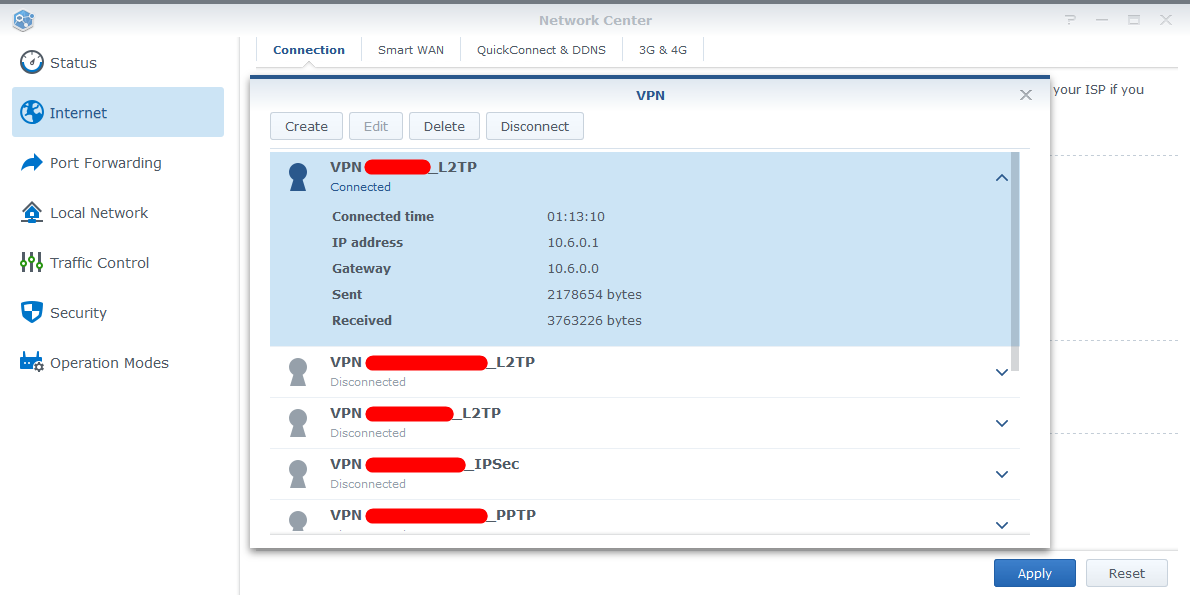
Task: Expand the IPSec VPN entry
Action: pos(1001,473)
